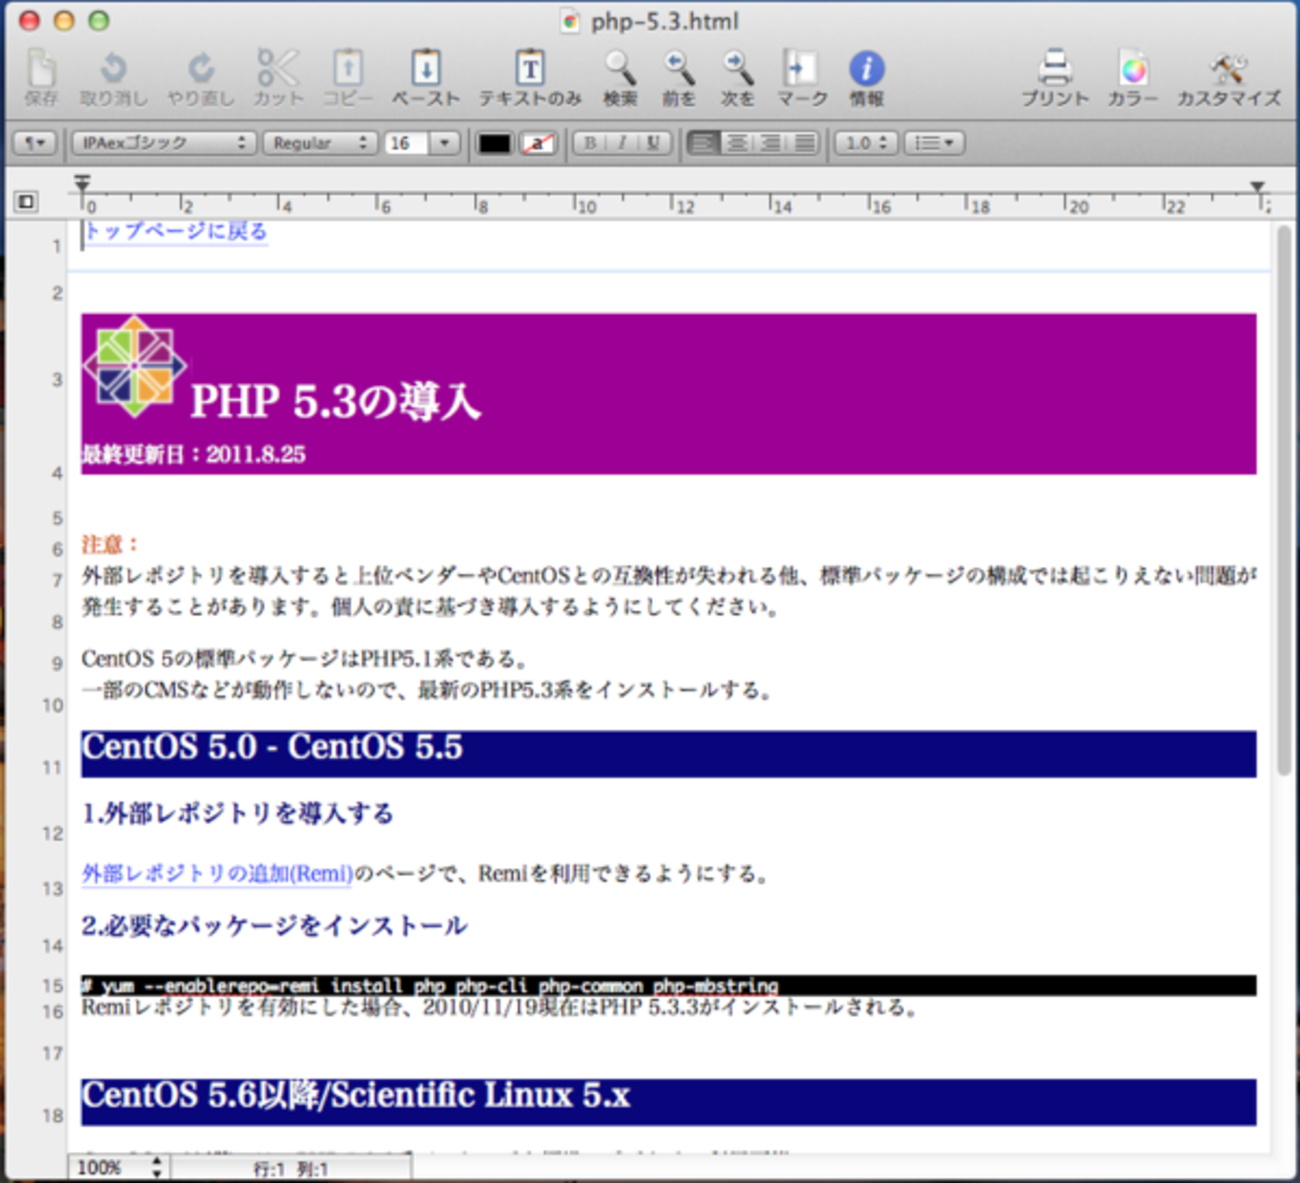Screen dimensions: 1300x1183
Task: Toggle underline formatting button
Action: point(652,143)
